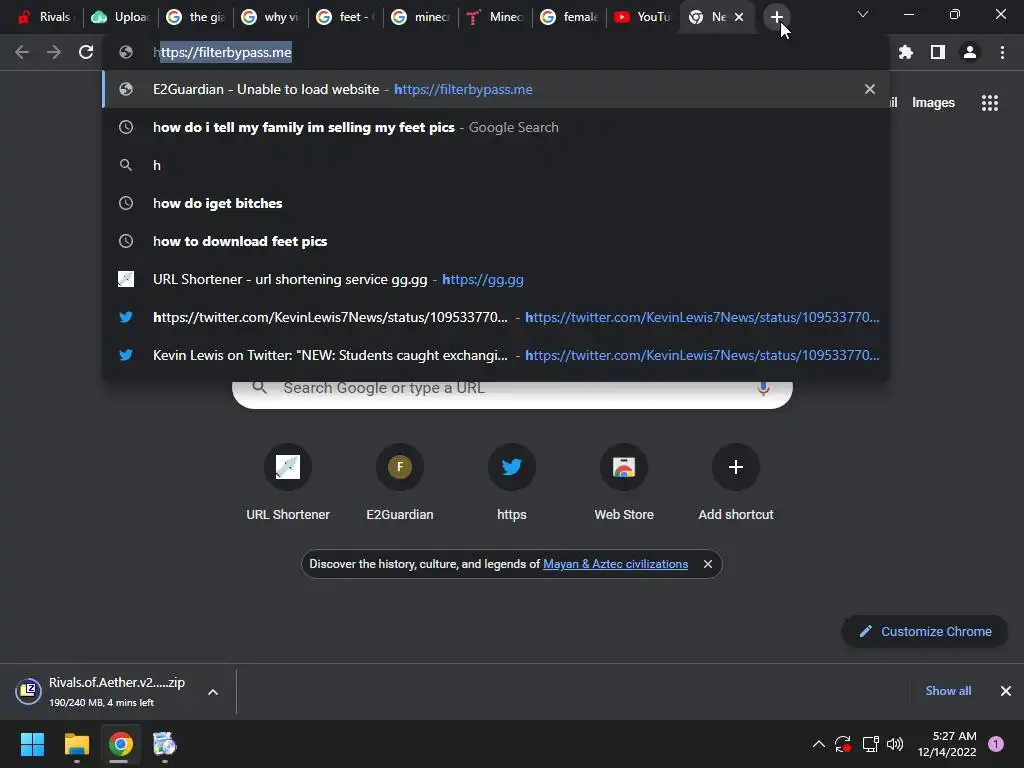Select the 'how do iget bitches' suggestion

click(496, 203)
